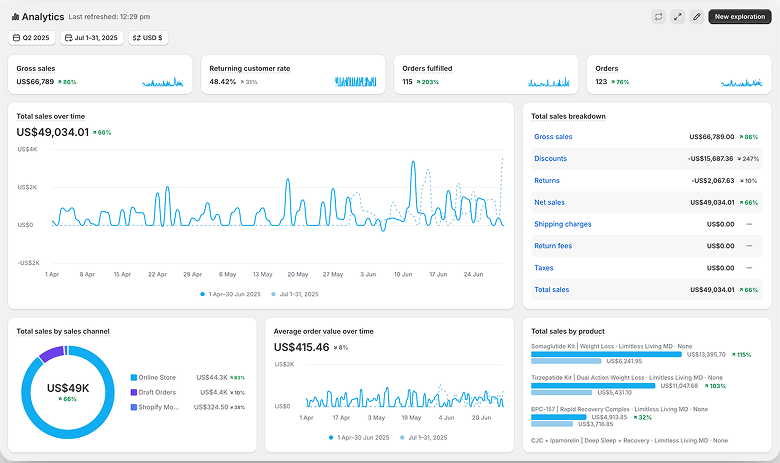Screen dimensions: 780x463
Task: Toggle Jul 1–31, 2025 legend in order value chart
Action: pyautogui.click(x=423, y=438)
